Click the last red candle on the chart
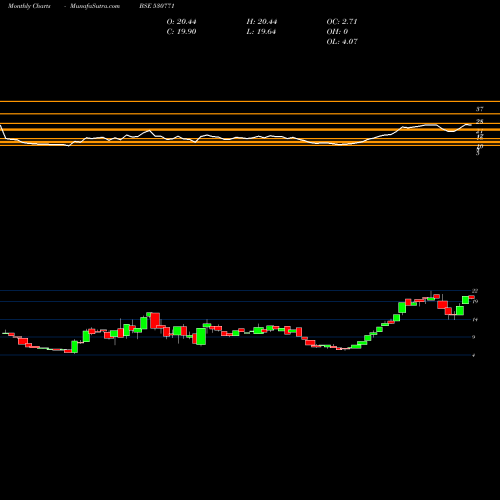The image size is (500, 500). click(x=471, y=297)
